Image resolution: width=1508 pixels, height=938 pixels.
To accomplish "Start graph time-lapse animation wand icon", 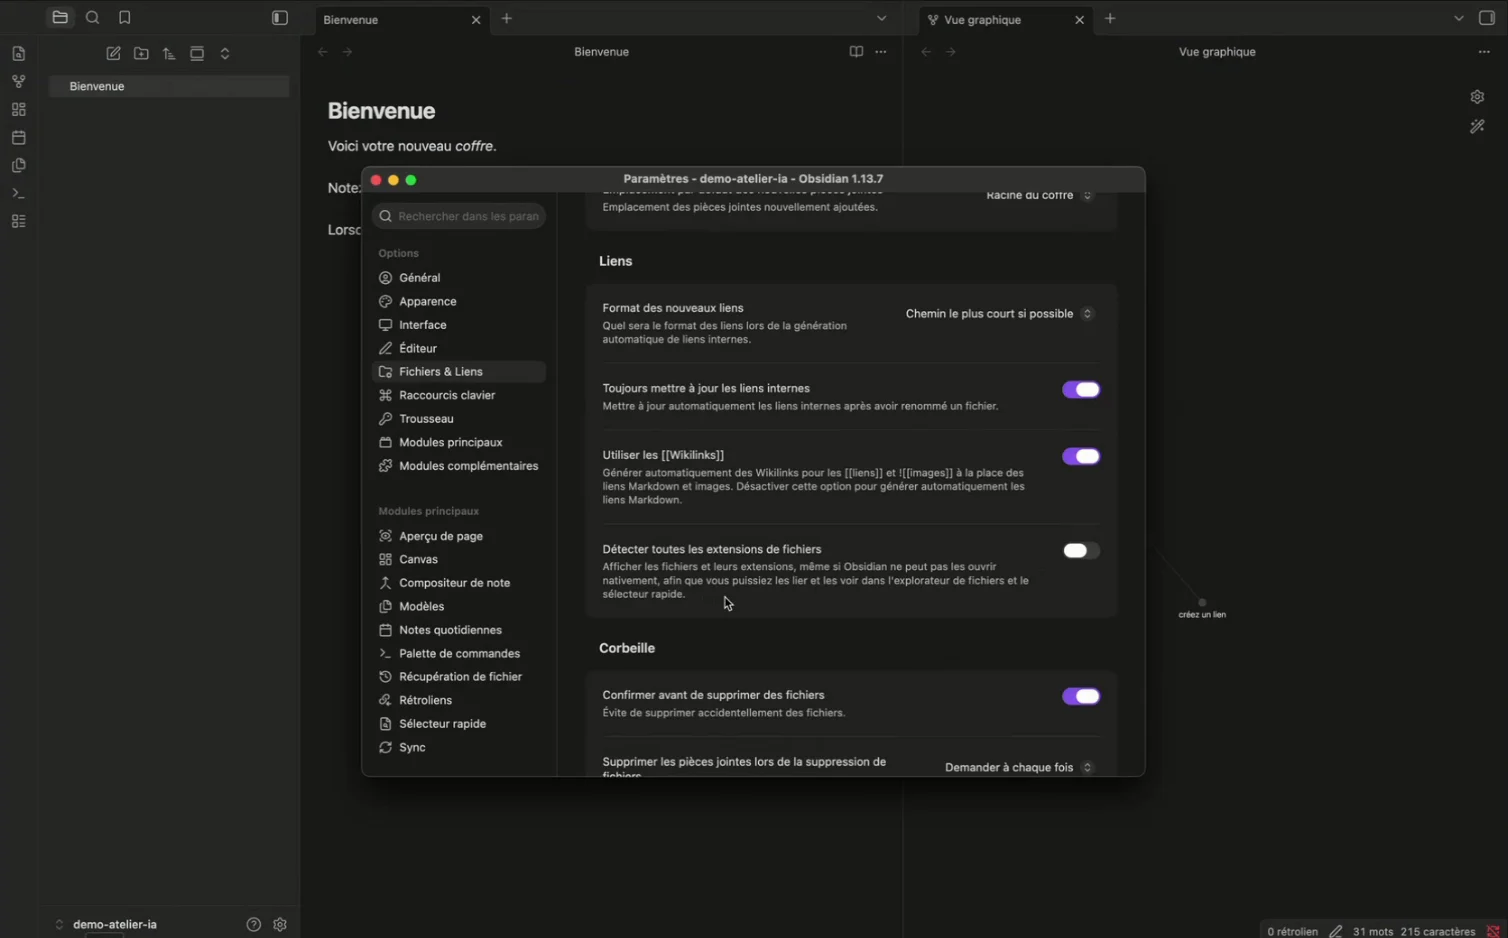I will pyautogui.click(x=1477, y=126).
